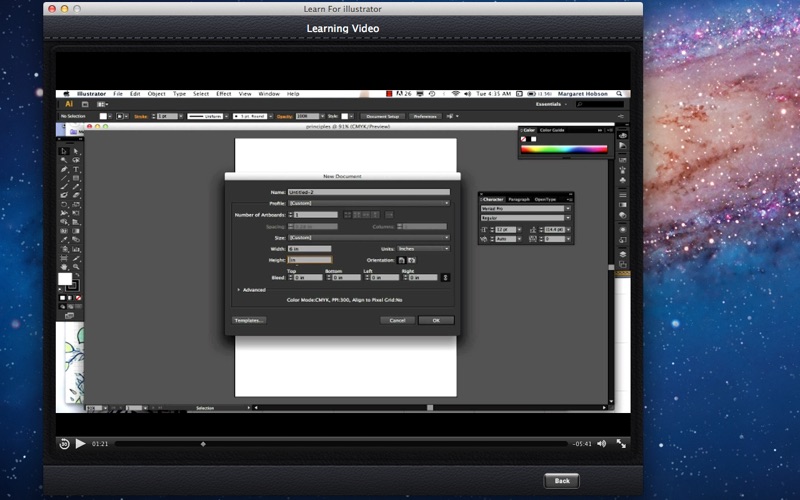Screen dimensions: 800x500
Task: Click the Top bleed stepper arrows
Action: click(x=290, y=278)
